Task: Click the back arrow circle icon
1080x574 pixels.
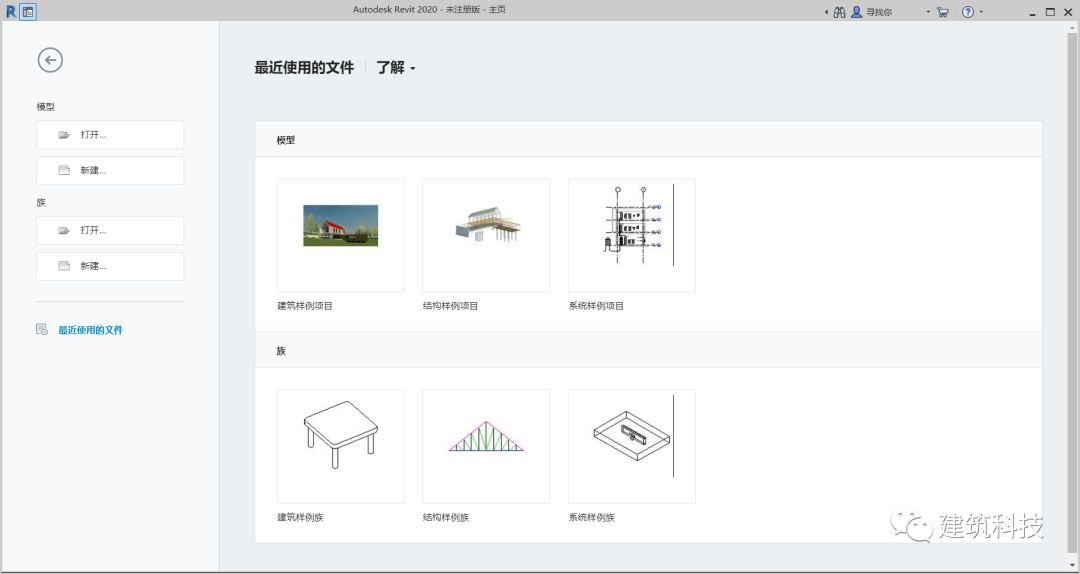Action: click(x=50, y=60)
